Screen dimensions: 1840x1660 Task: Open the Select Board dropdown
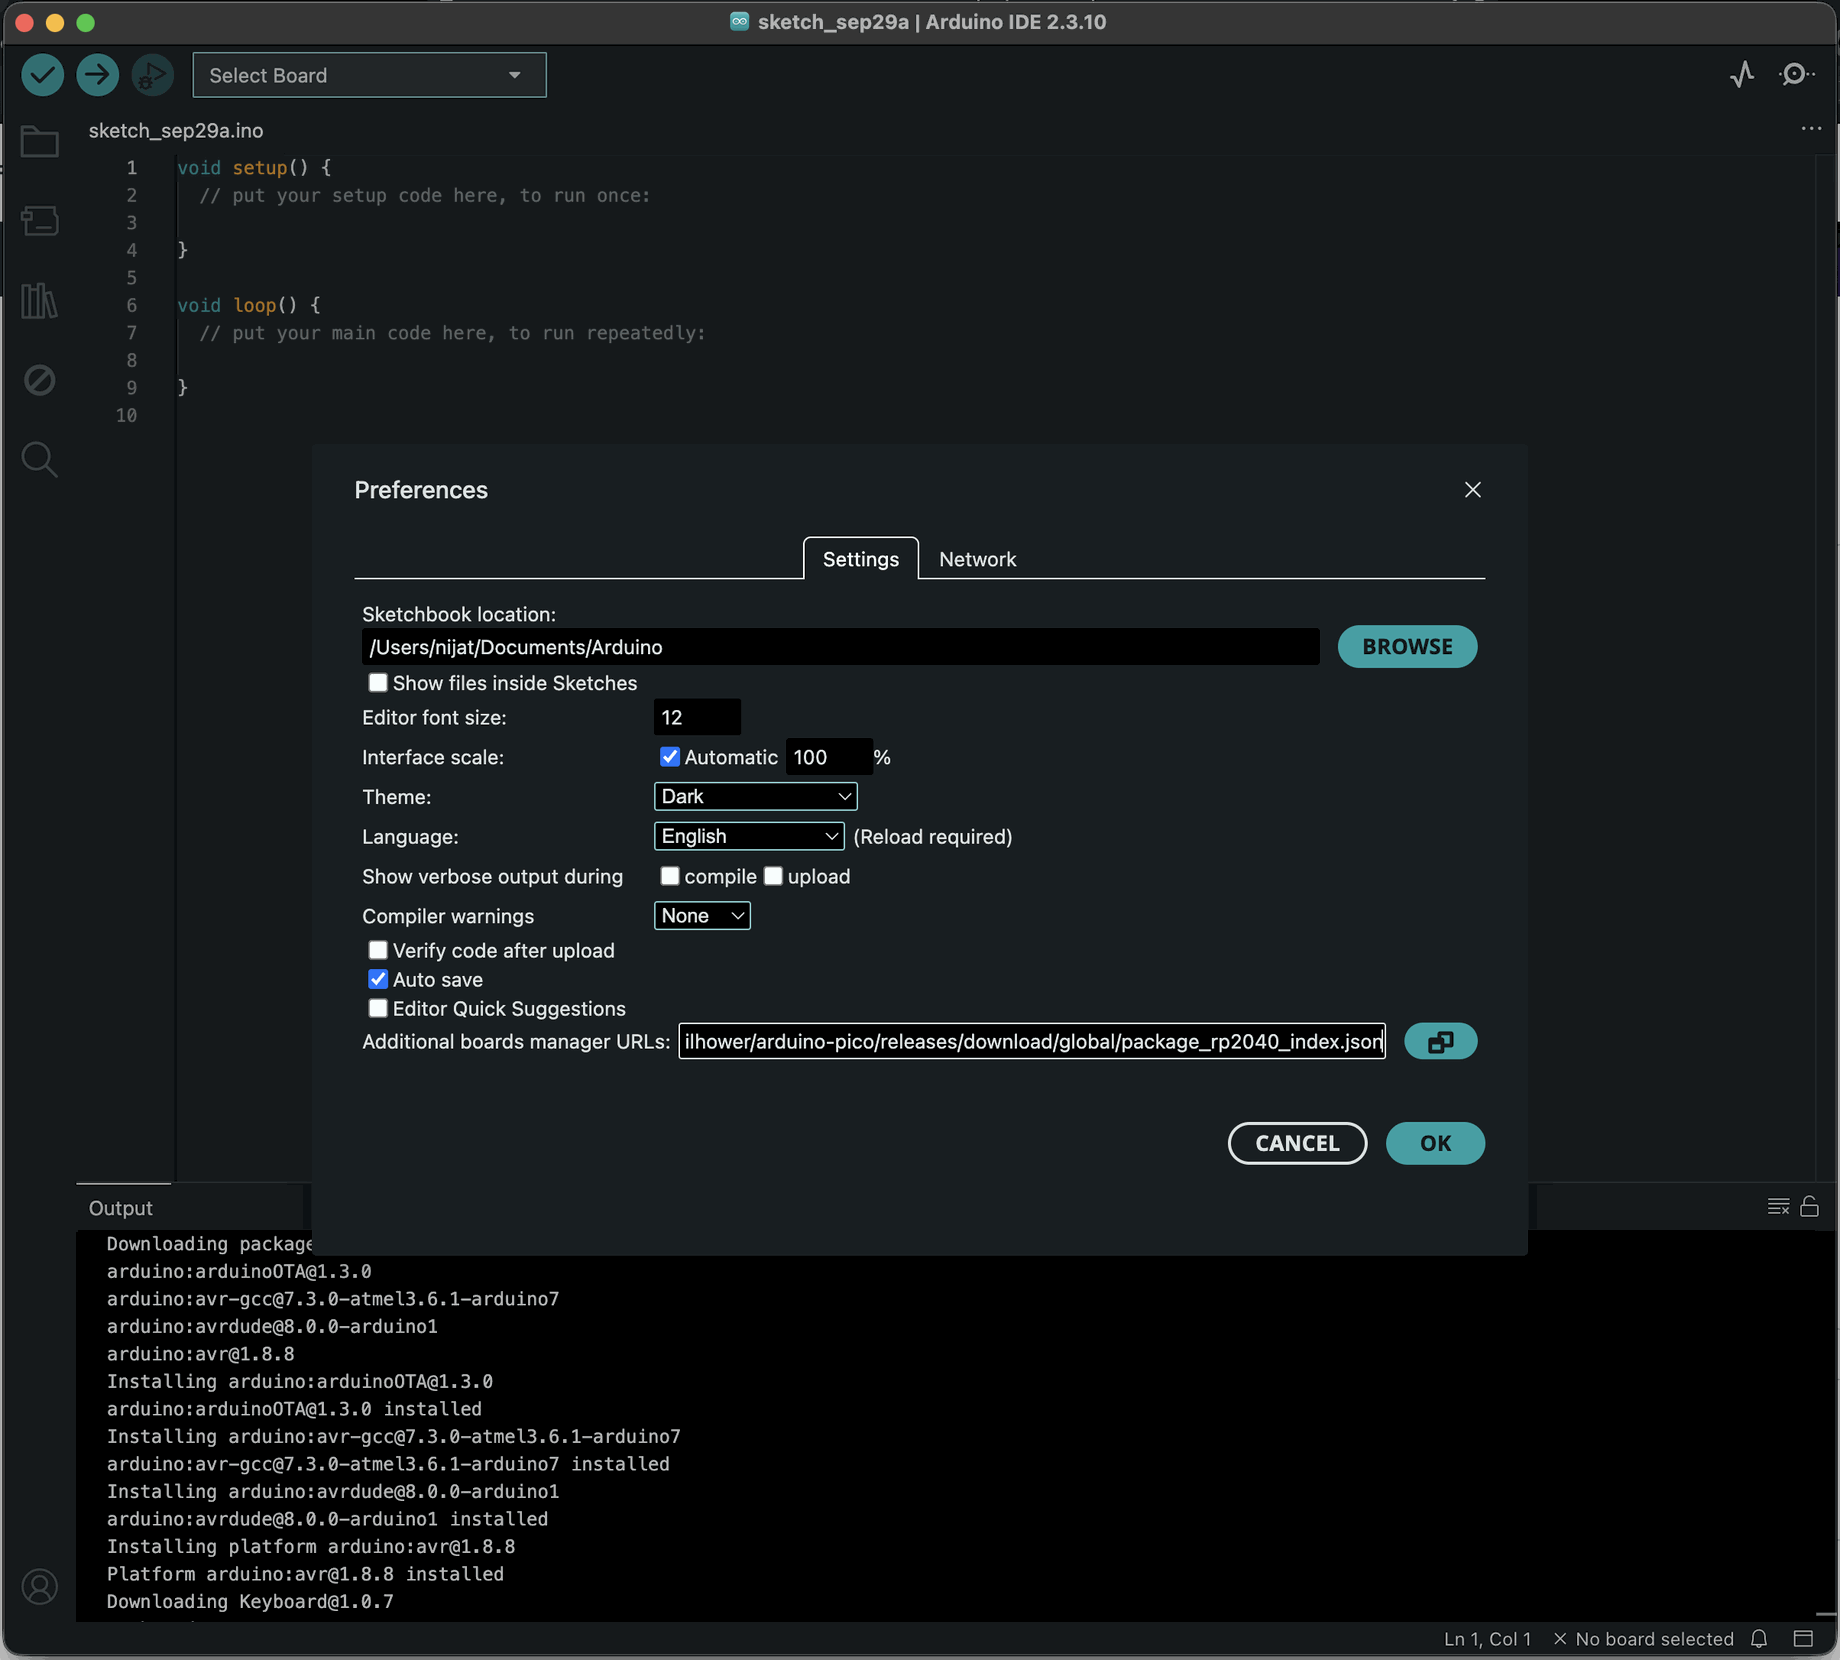pos(369,75)
